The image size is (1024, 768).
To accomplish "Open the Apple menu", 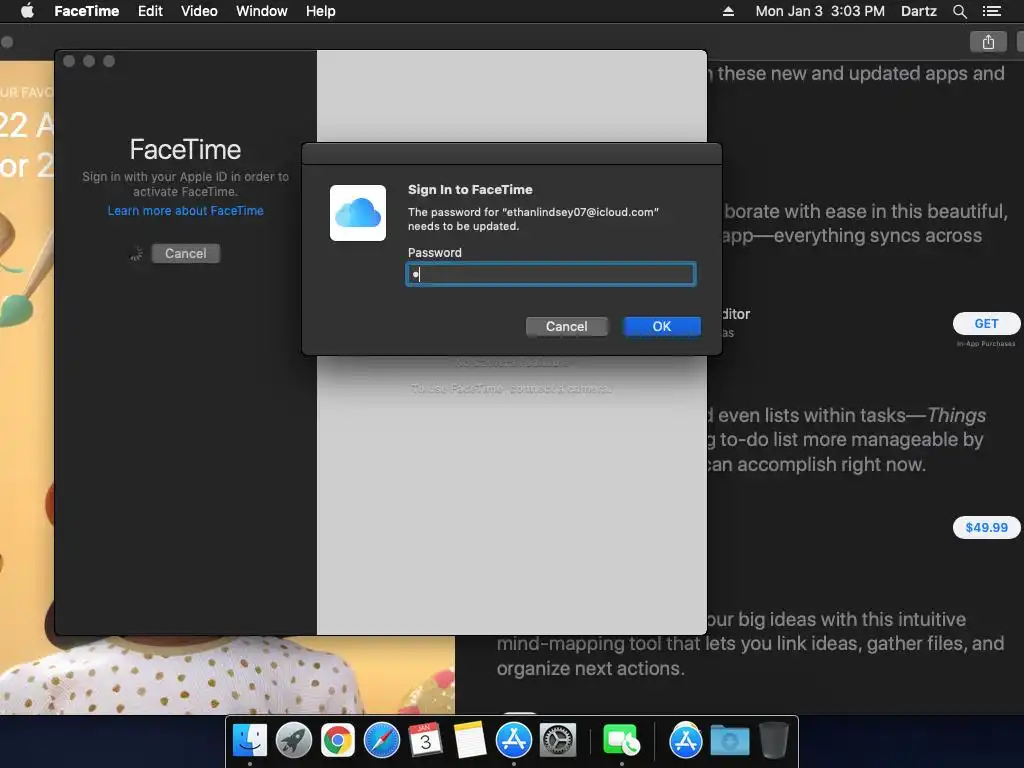I will coord(27,11).
